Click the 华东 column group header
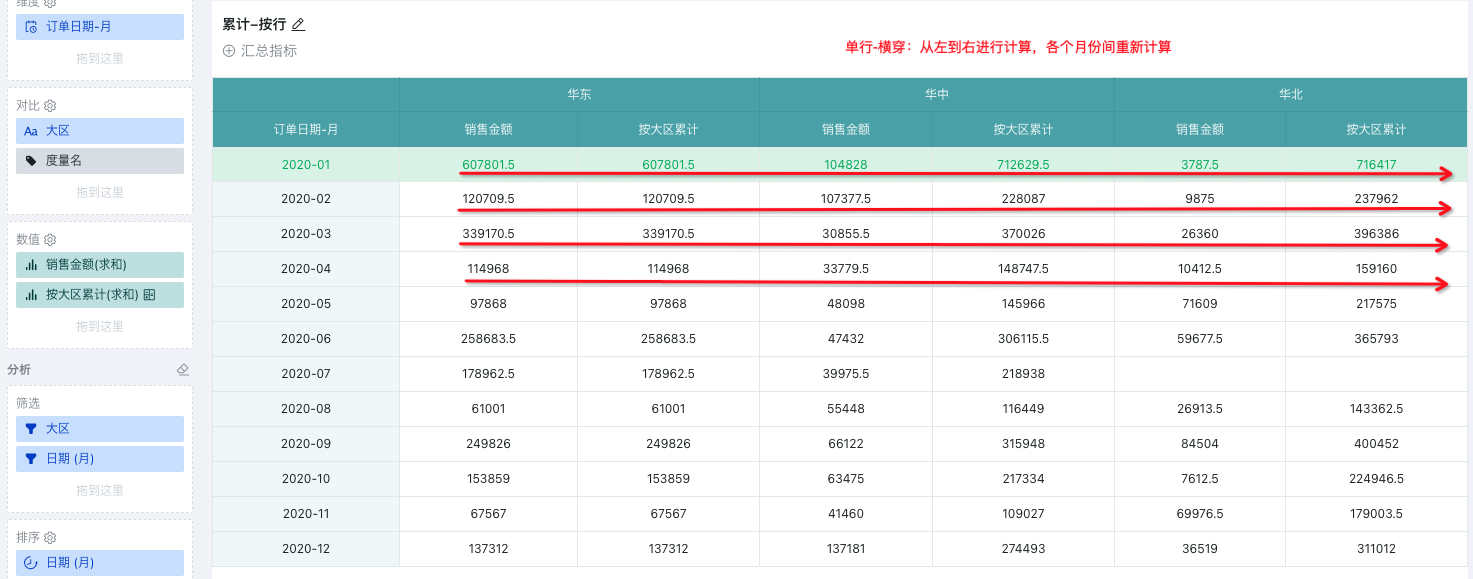The image size is (1473, 579). 578,95
